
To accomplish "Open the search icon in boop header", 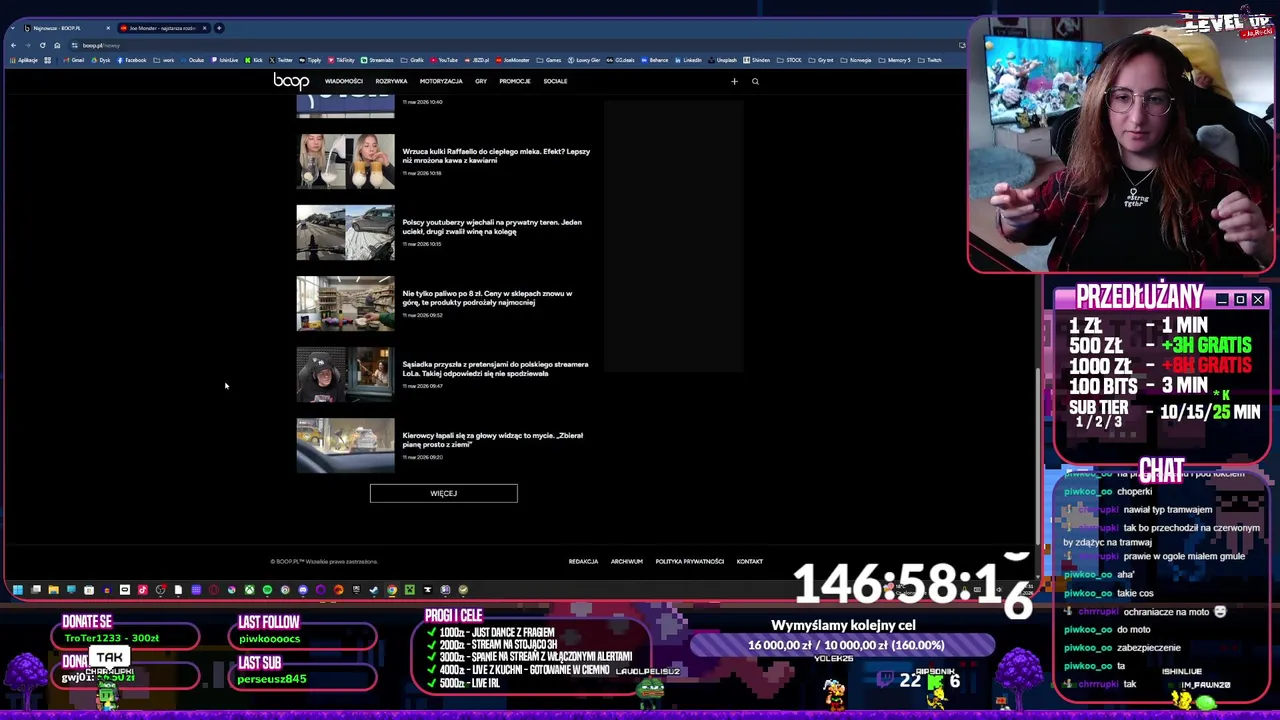I will (x=755, y=81).
